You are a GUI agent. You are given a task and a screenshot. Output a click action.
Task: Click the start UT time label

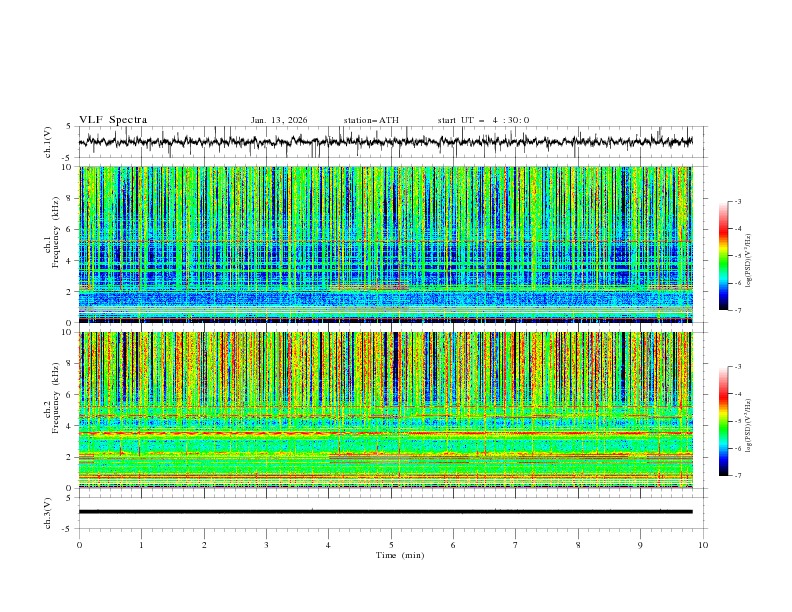click(483, 120)
